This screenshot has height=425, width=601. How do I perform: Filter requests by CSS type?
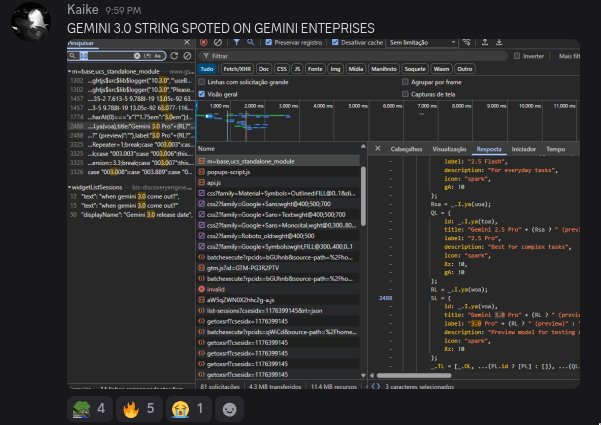[x=282, y=69]
